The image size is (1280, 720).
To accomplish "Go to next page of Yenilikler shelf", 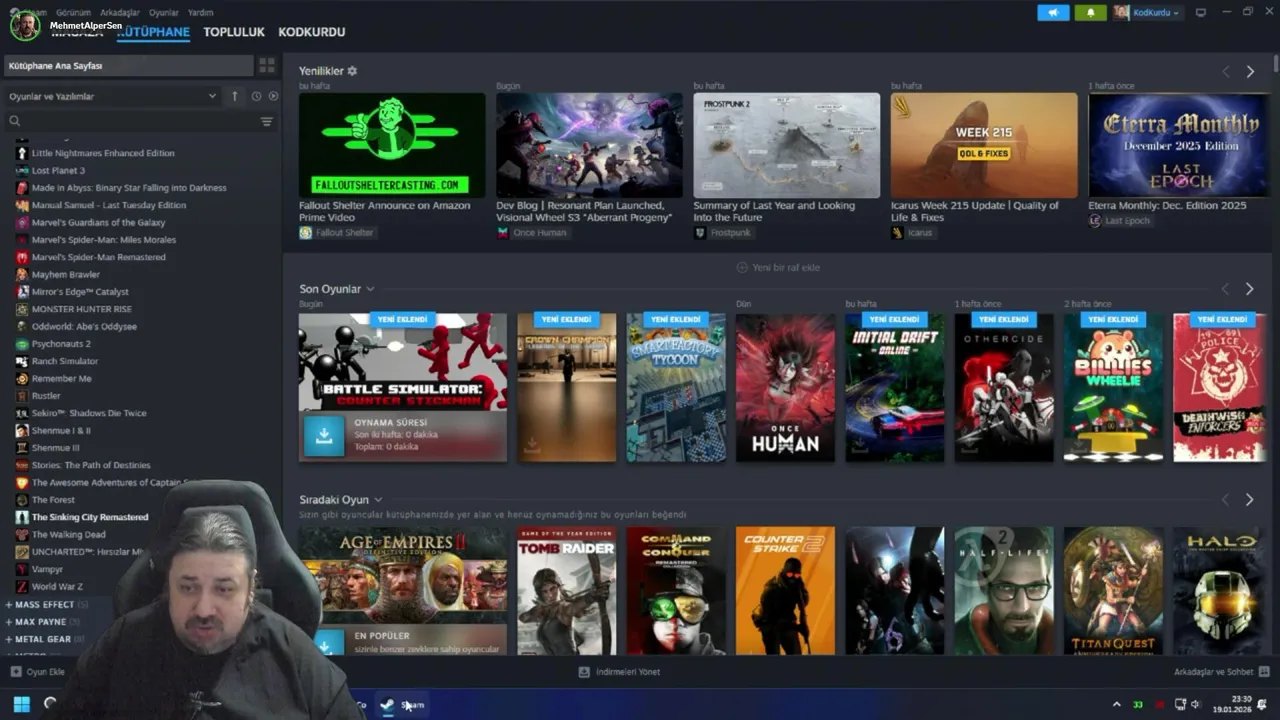I will (1250, 72).
